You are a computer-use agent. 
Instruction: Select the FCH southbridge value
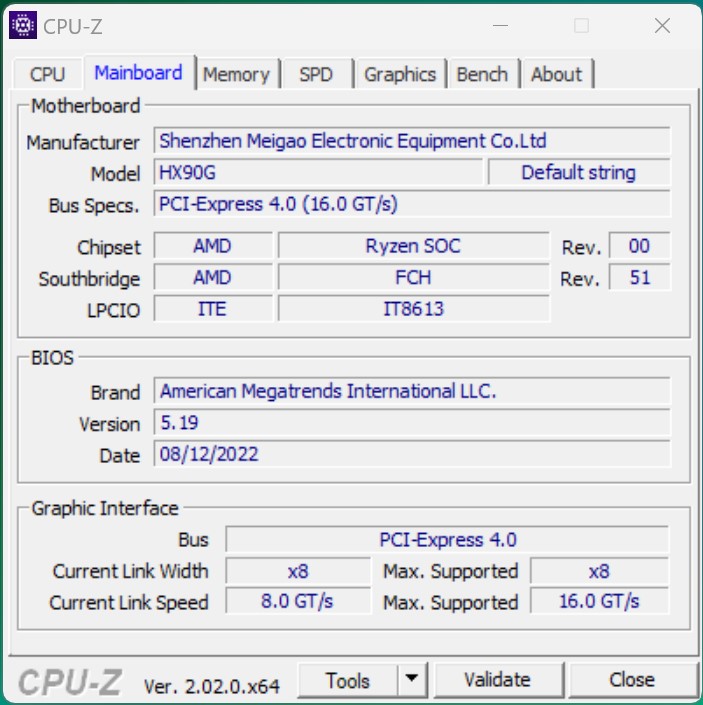(x=414, y=277)
